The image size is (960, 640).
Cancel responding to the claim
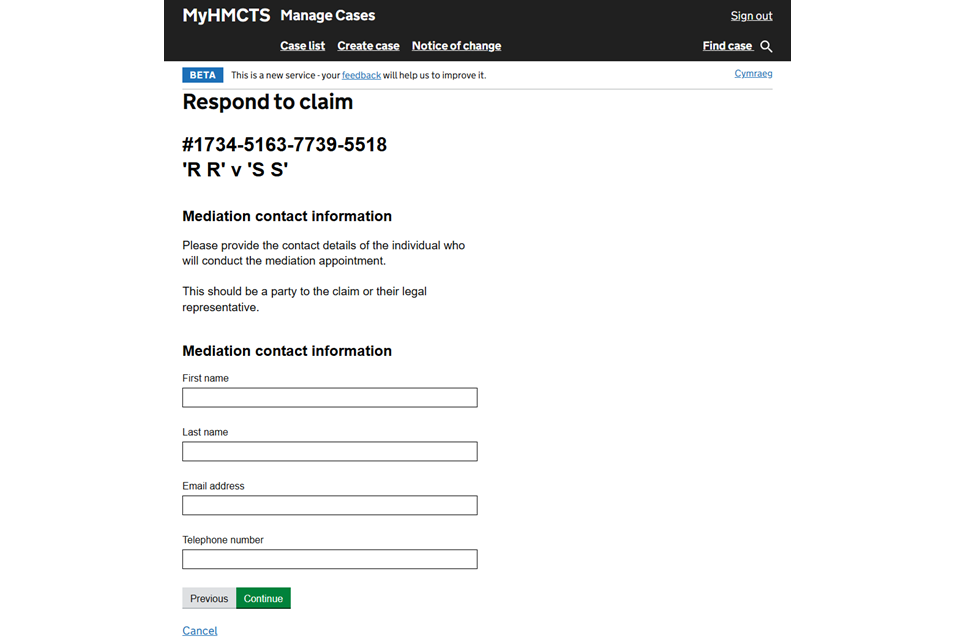point(199,631)
